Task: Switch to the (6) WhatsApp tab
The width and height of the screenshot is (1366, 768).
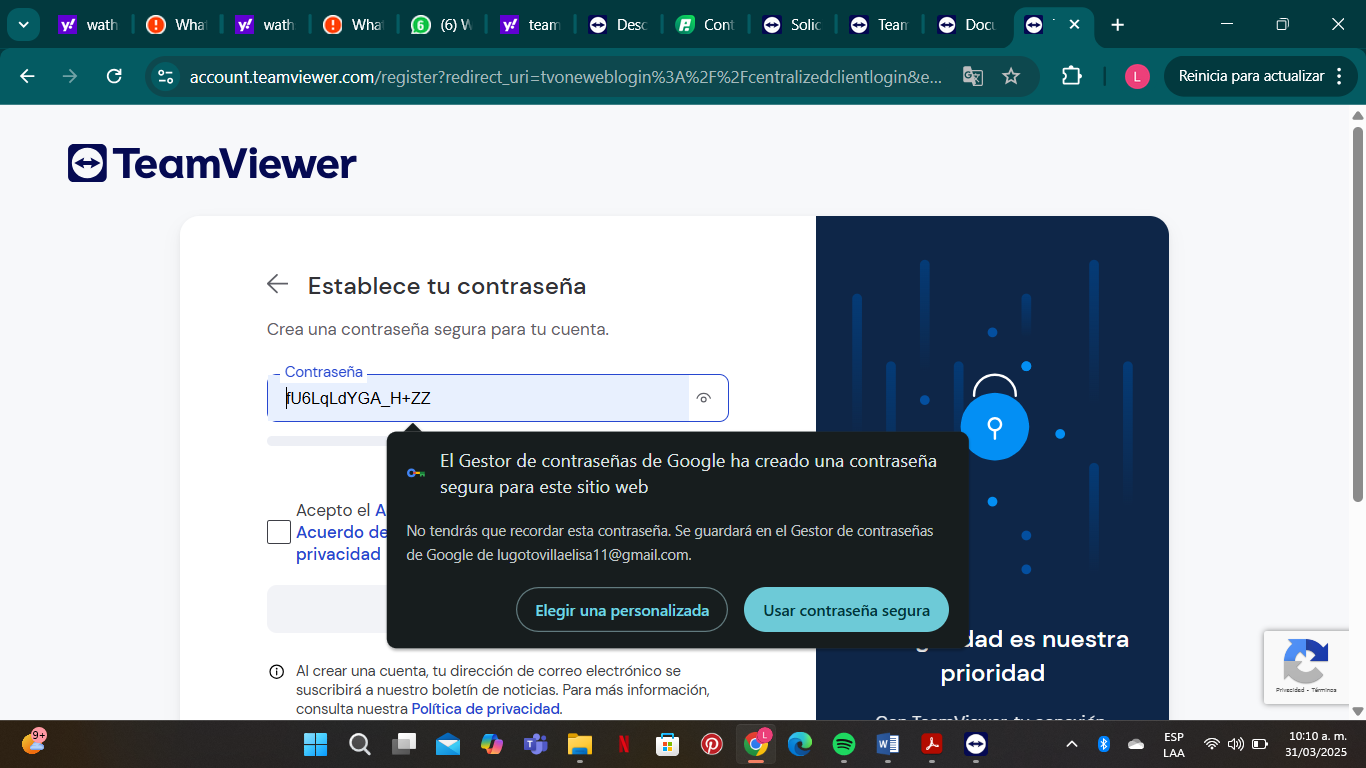Action: coord(442,25)
